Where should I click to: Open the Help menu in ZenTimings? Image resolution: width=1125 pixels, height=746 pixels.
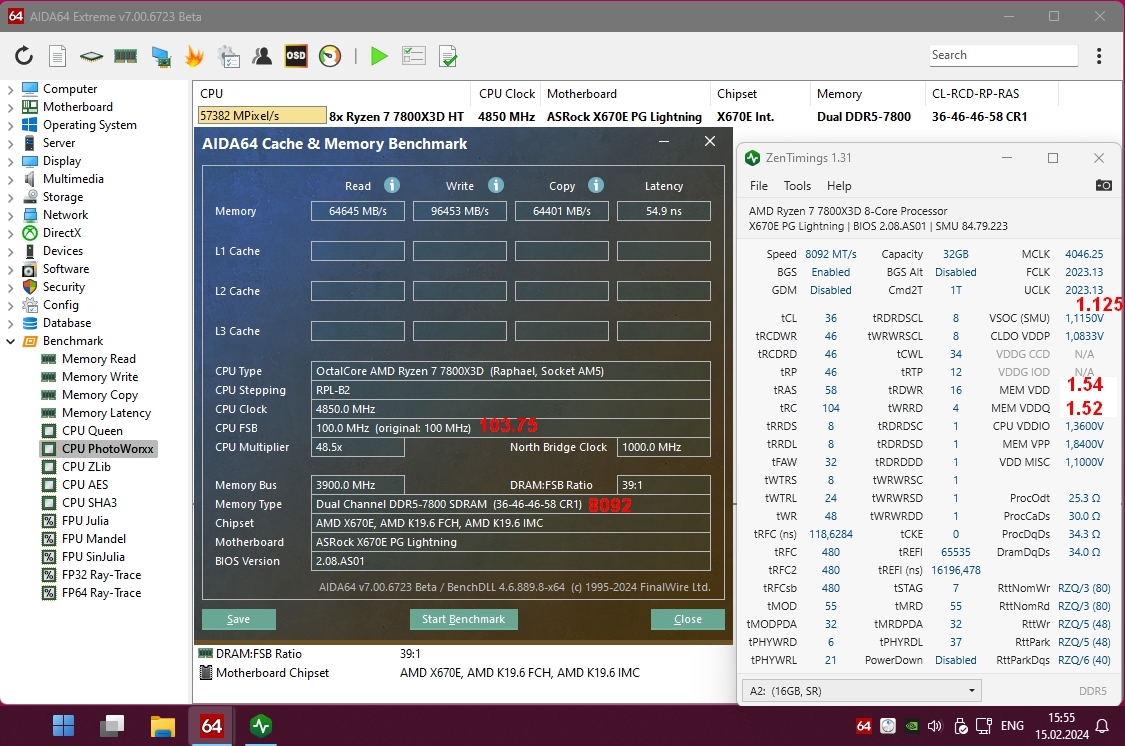click(839, 186)
